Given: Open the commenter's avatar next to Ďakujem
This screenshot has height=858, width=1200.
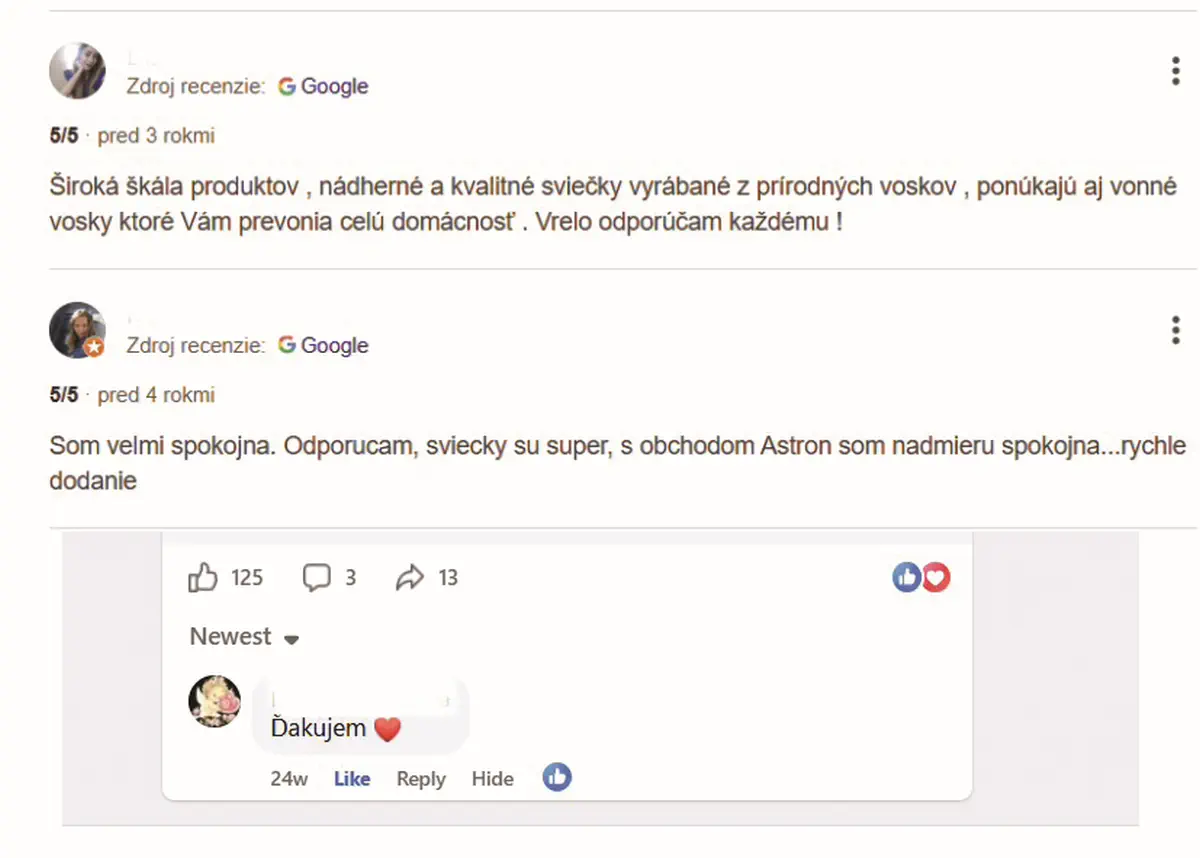Looking at the screenshot, I should 215,701.
